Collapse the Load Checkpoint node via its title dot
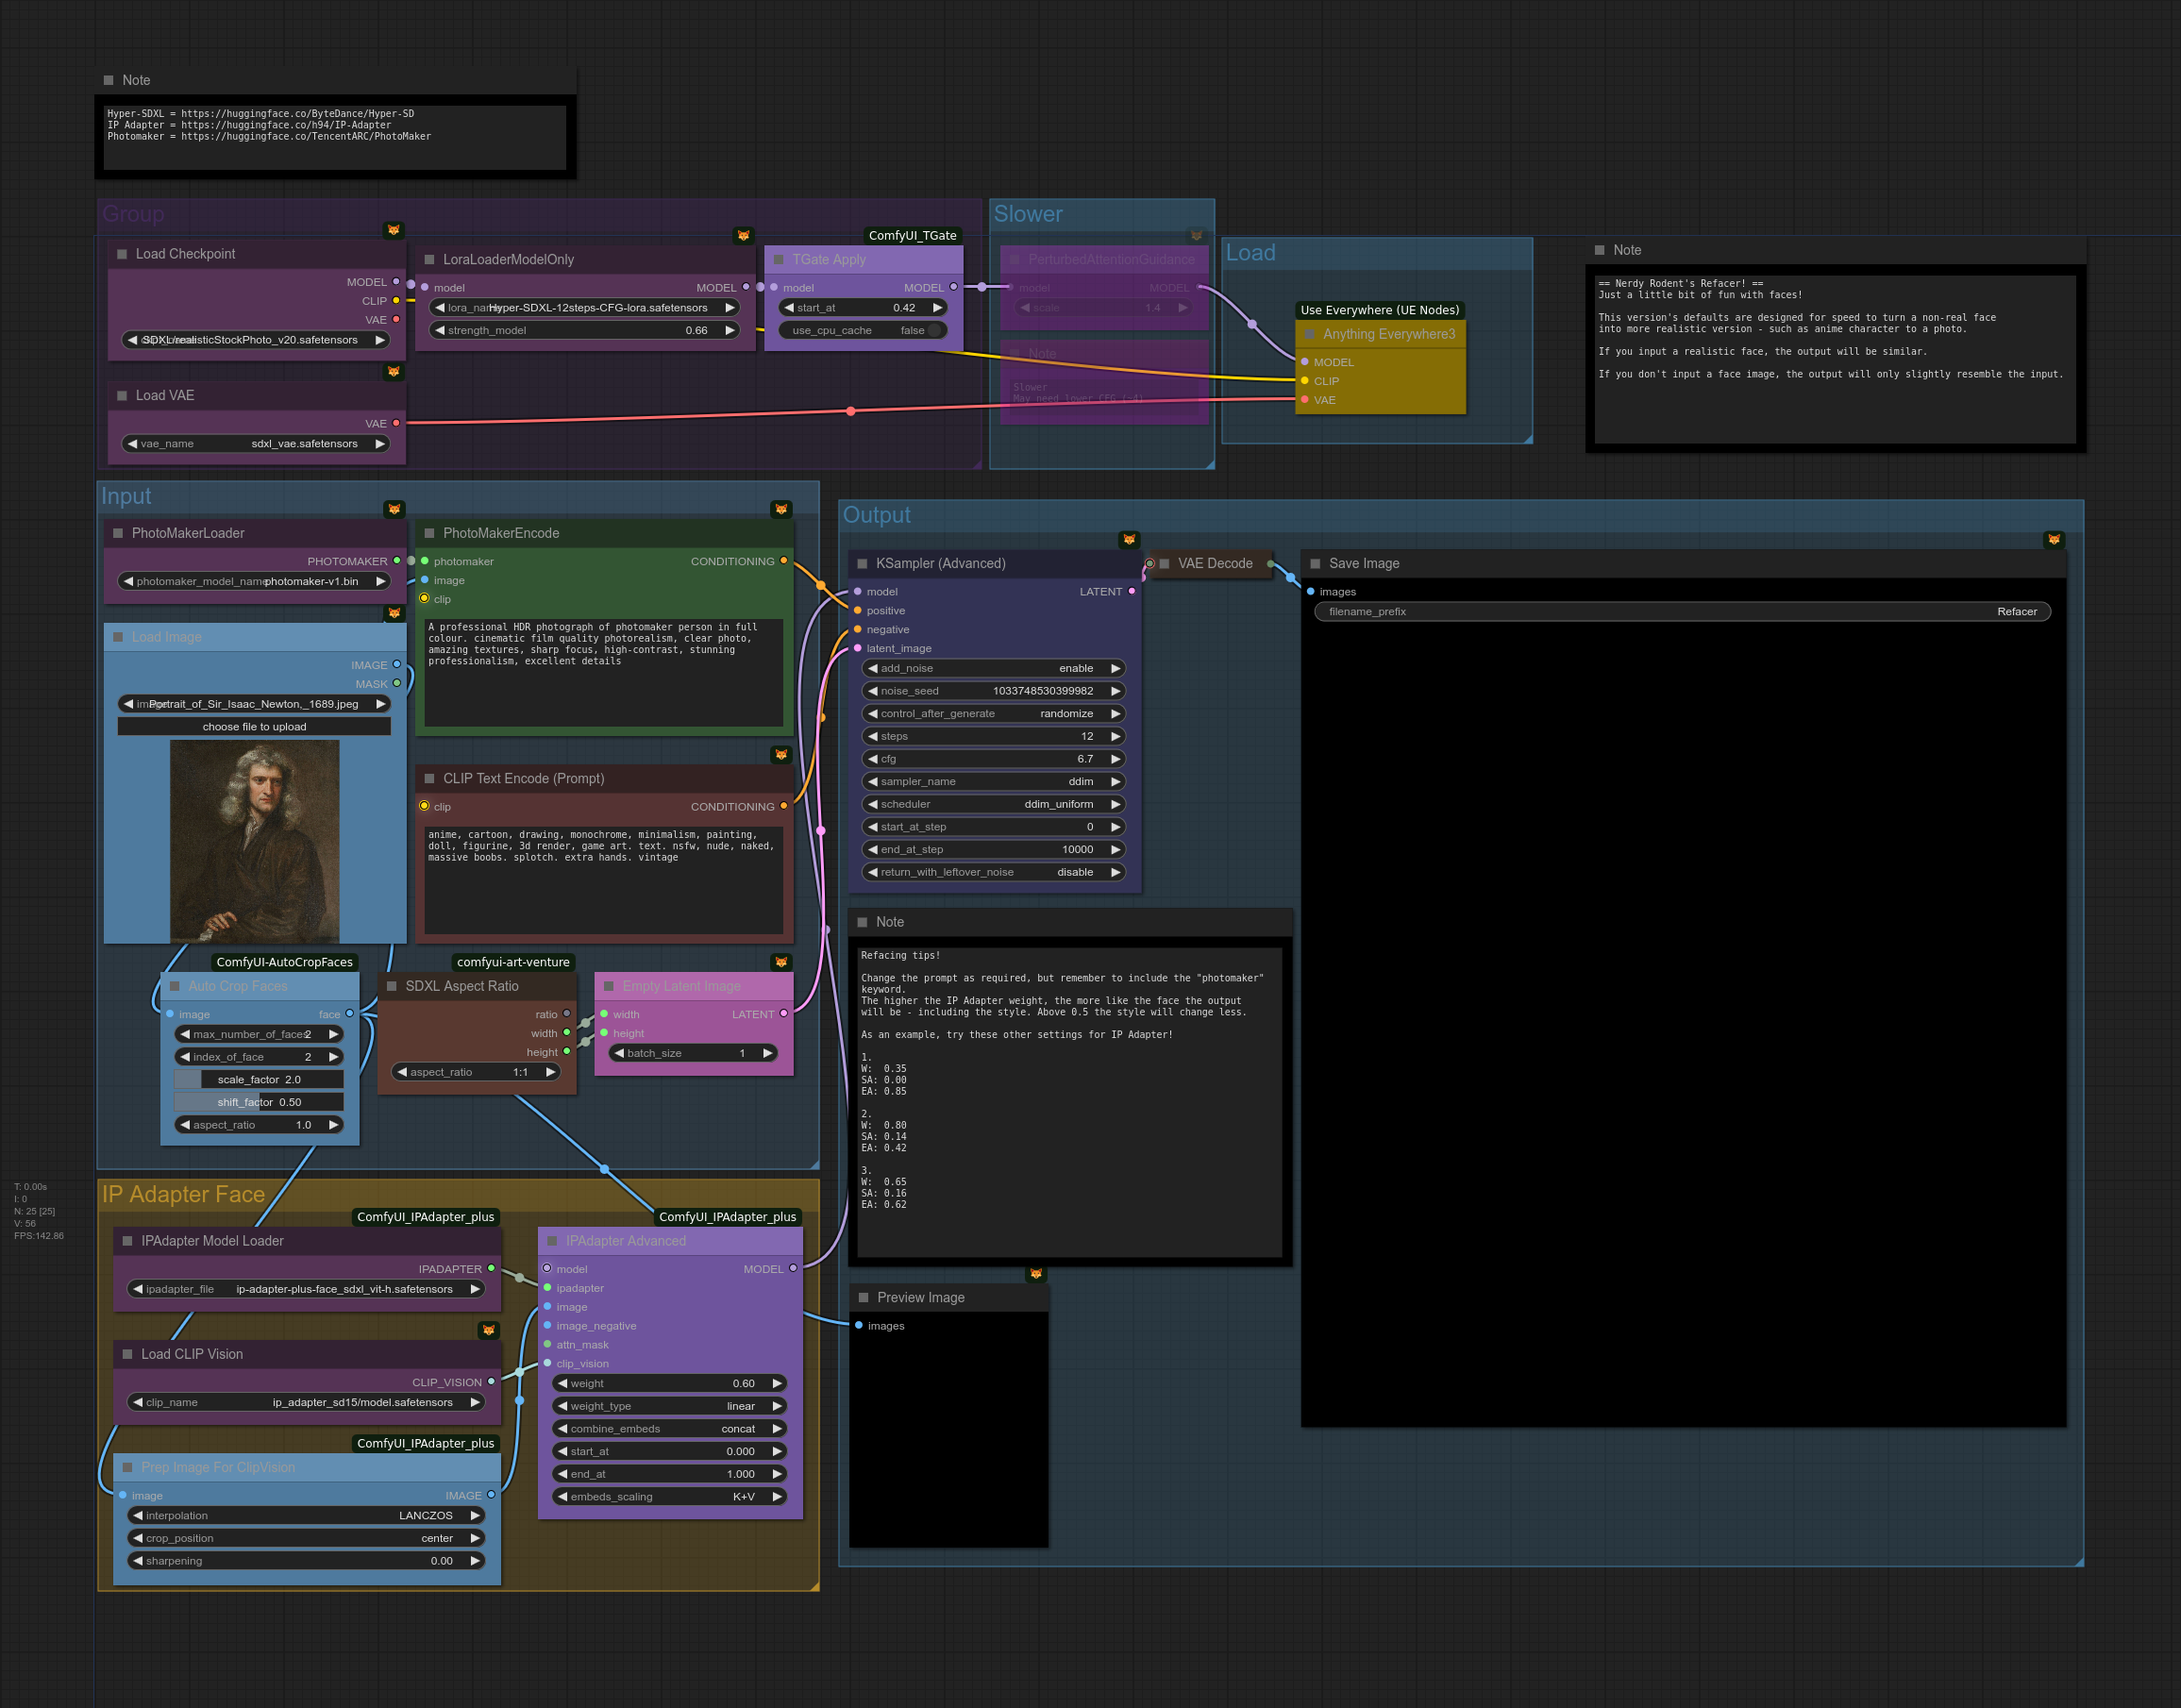Viewport: 2181px width, 1708px height. (122, 254)
